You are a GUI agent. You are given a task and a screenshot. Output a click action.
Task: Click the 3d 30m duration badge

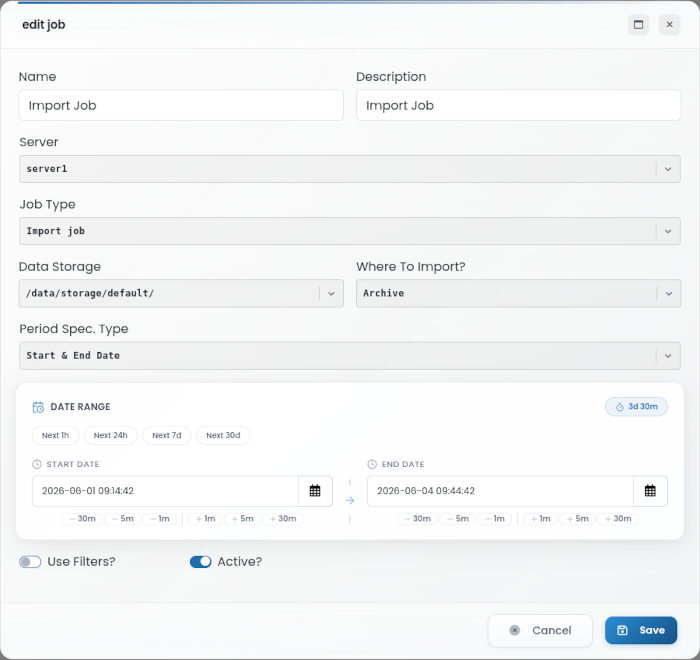click(636, 407)
